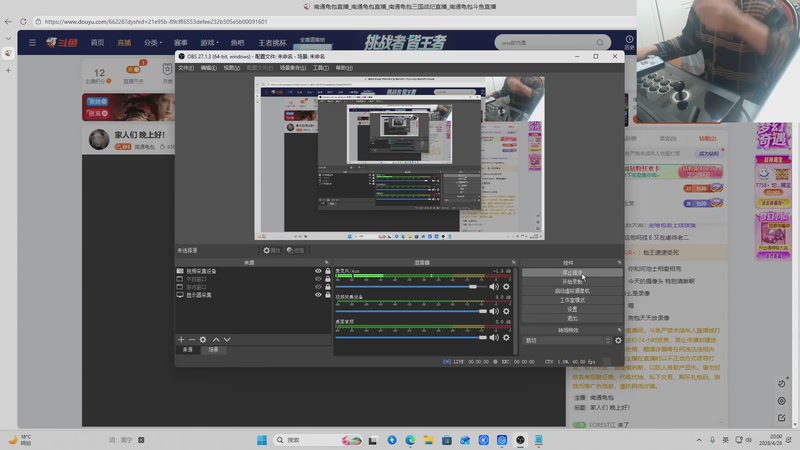This screenshot has height=450, width=800.
Task: Open OBS 文件(F) menu
Action: [x=186, y=68]
